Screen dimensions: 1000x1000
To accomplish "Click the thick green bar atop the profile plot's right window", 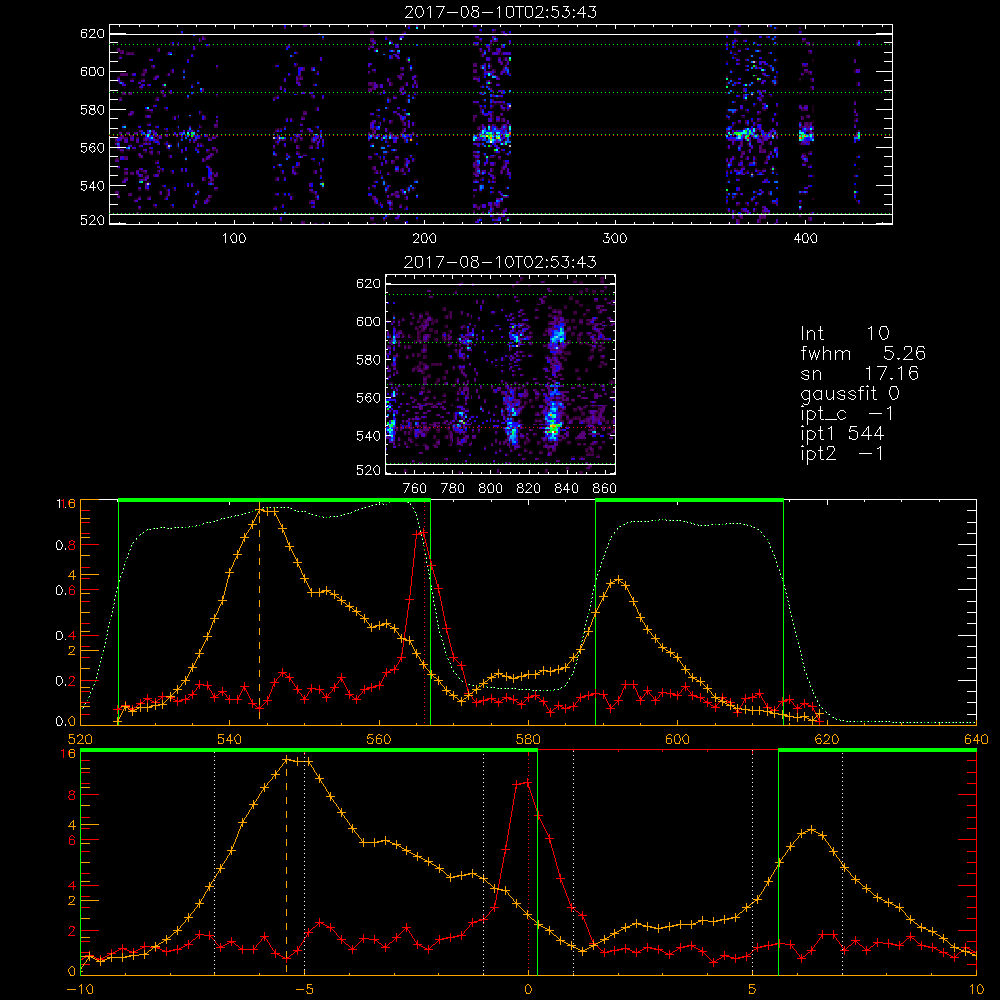I will tap(689, 500).
